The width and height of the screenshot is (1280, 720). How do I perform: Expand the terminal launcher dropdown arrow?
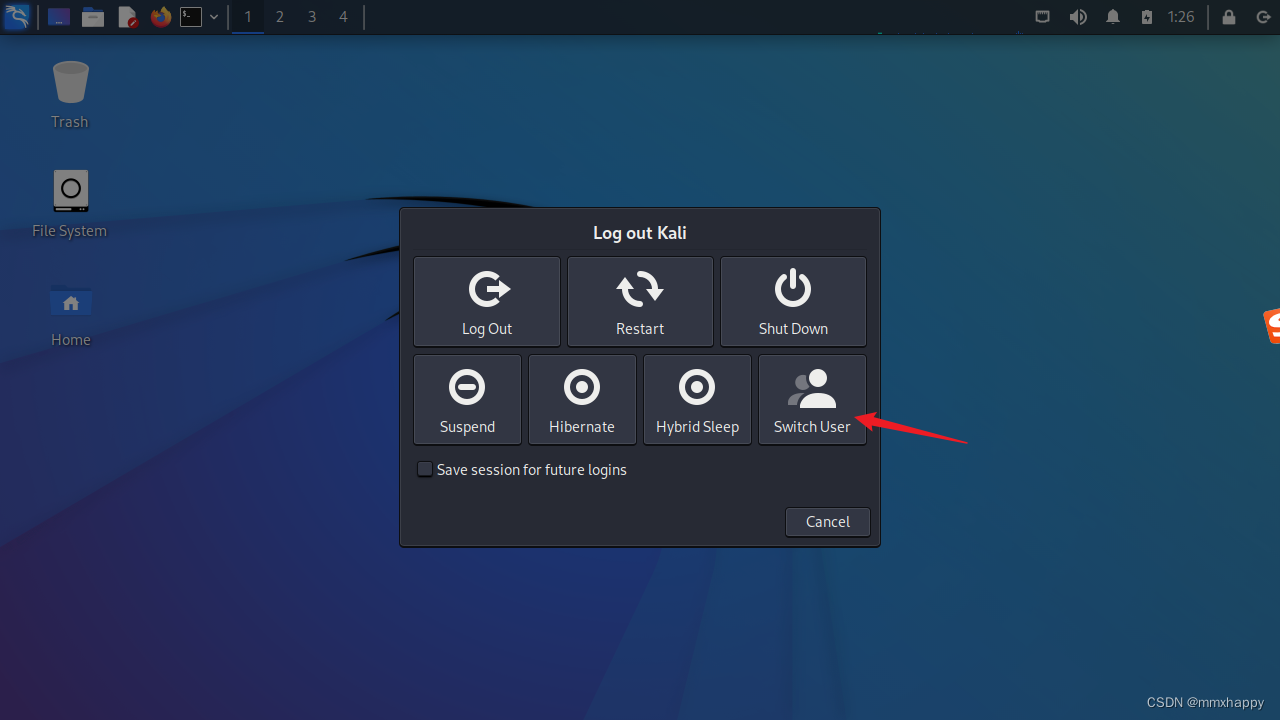213,17
